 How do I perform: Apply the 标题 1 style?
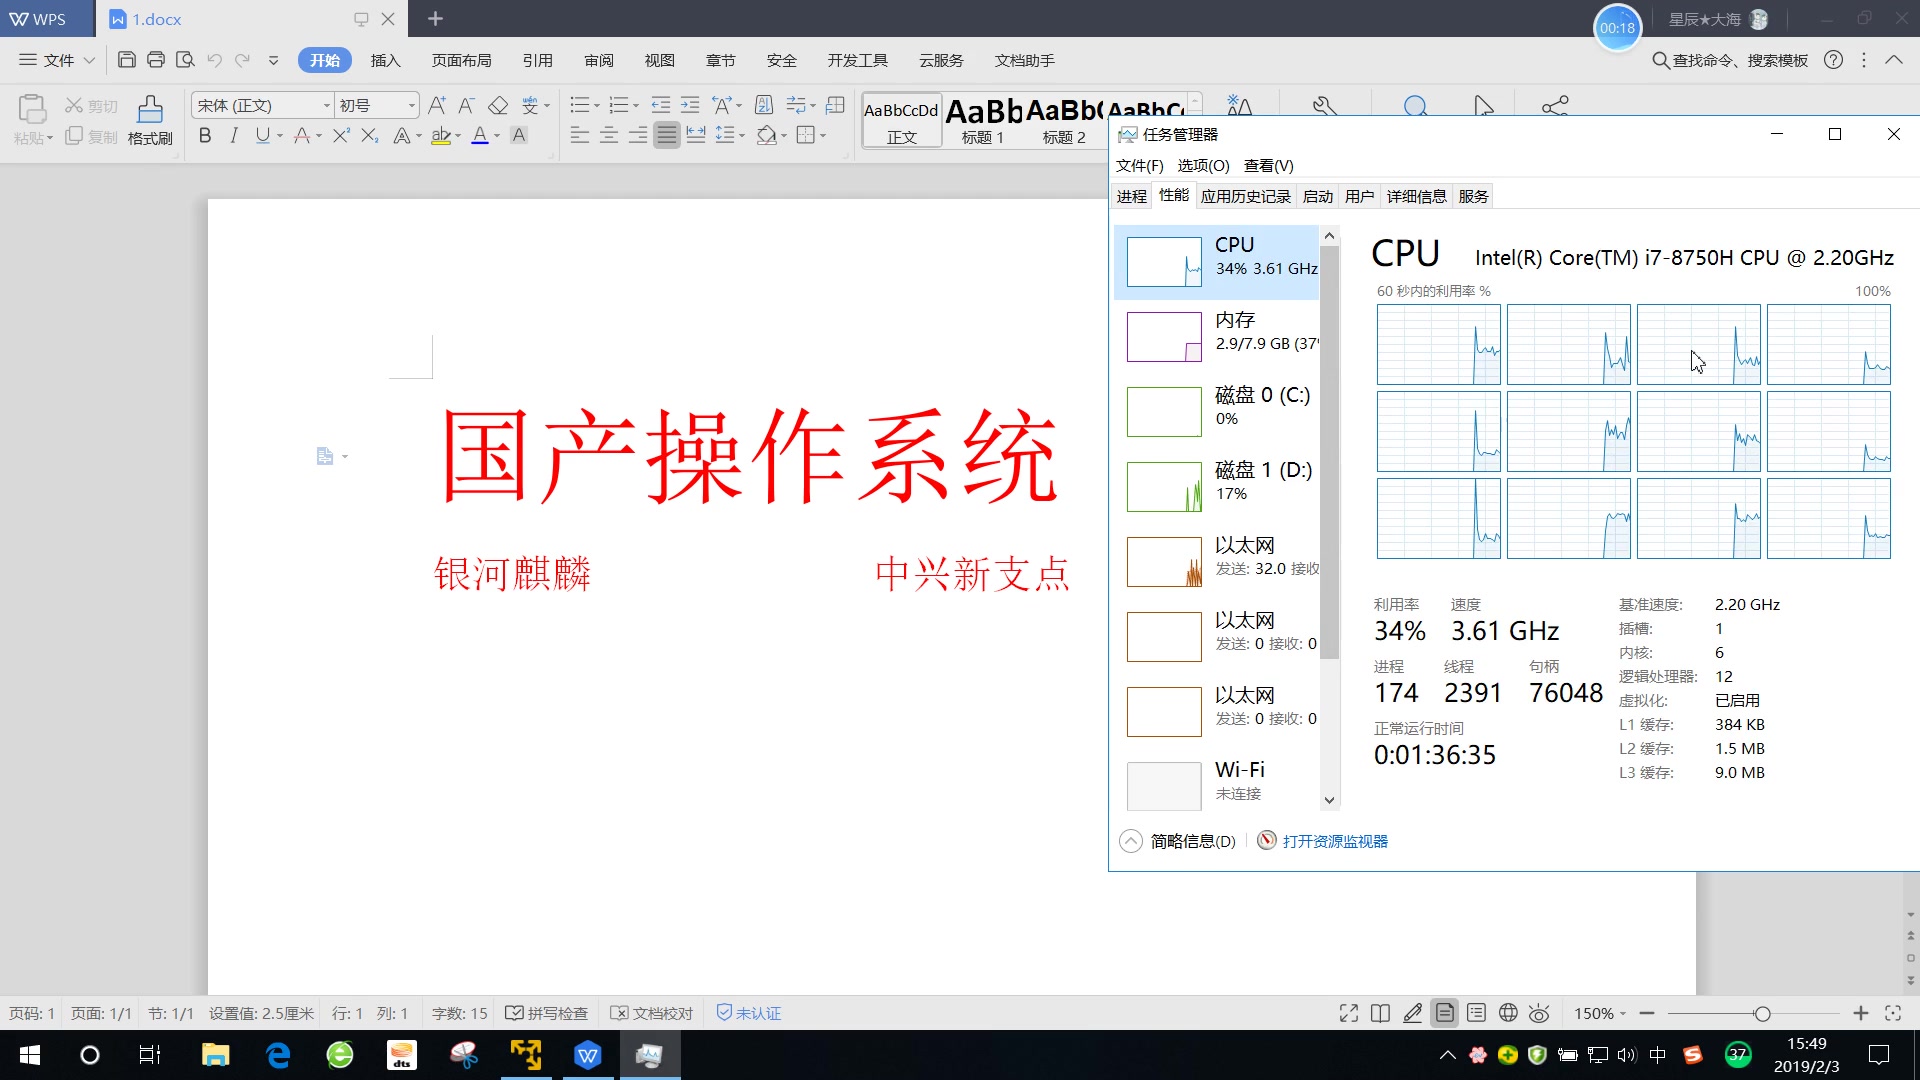982,121
